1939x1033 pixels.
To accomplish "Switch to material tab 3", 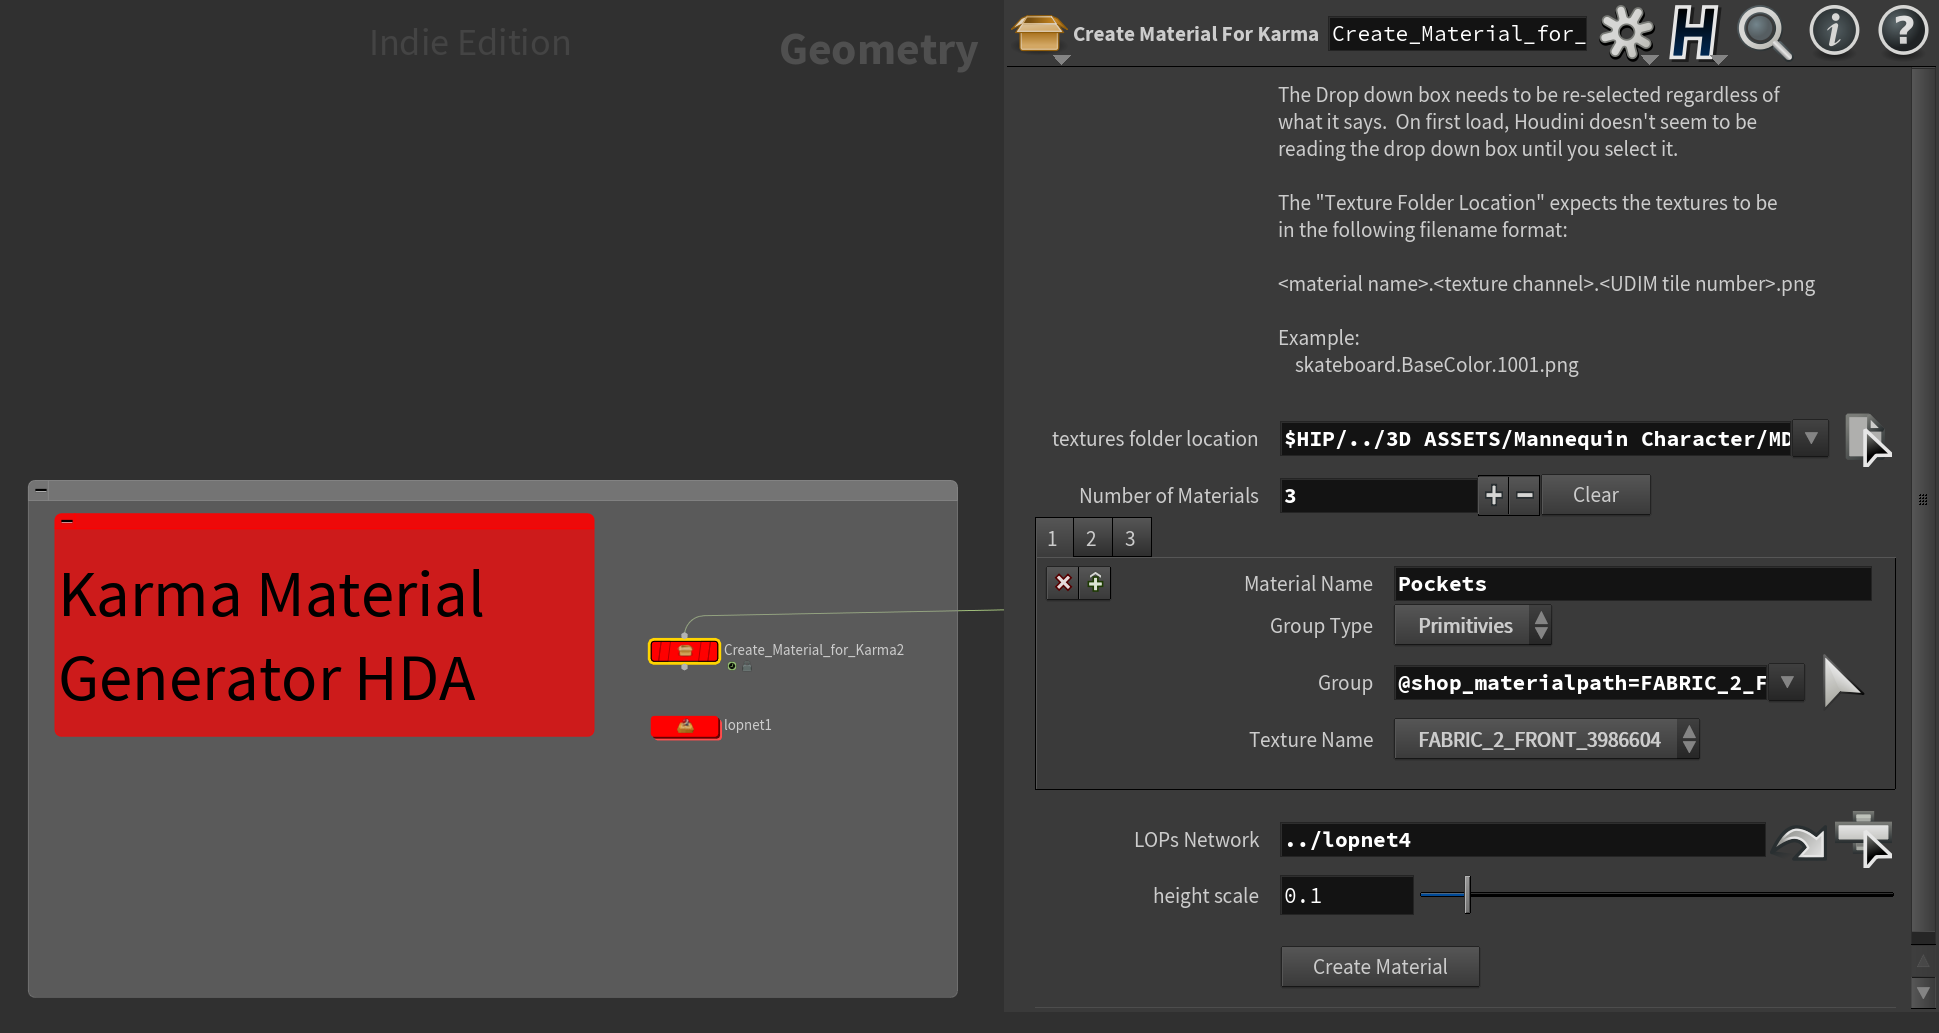I will [1131, 539].
